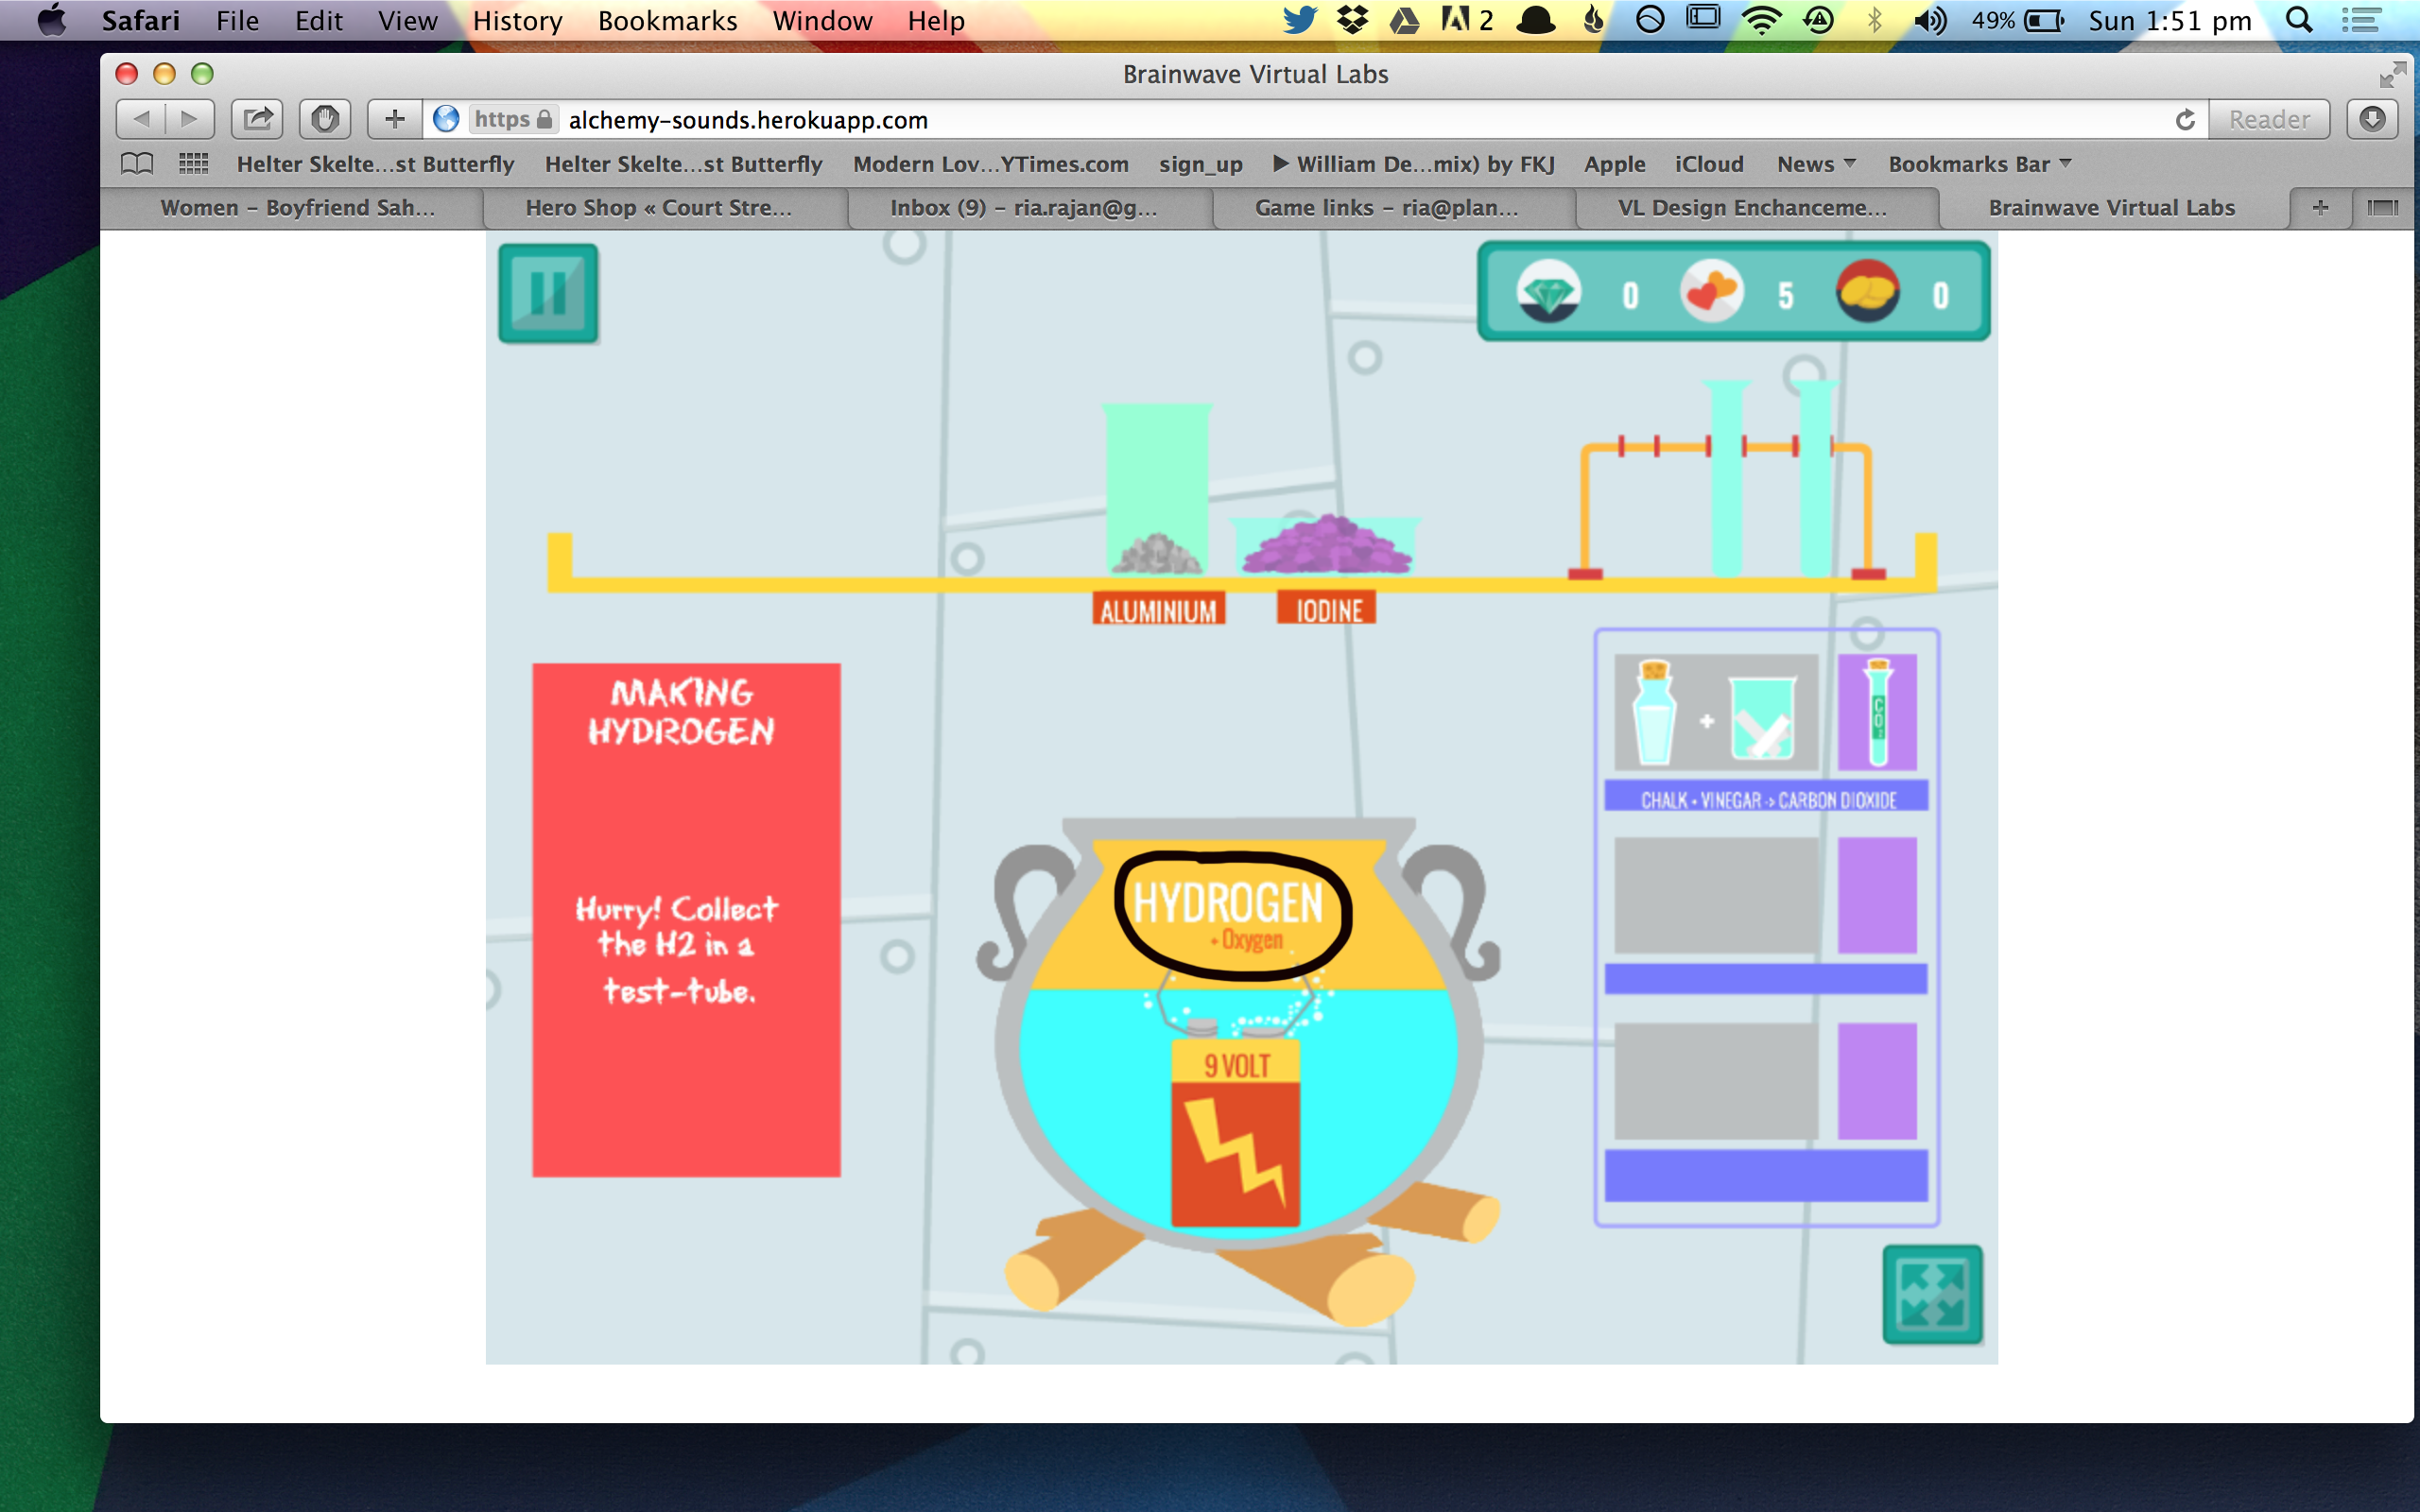Select the right test-tube on the stand

click(x=1815, y=477)
